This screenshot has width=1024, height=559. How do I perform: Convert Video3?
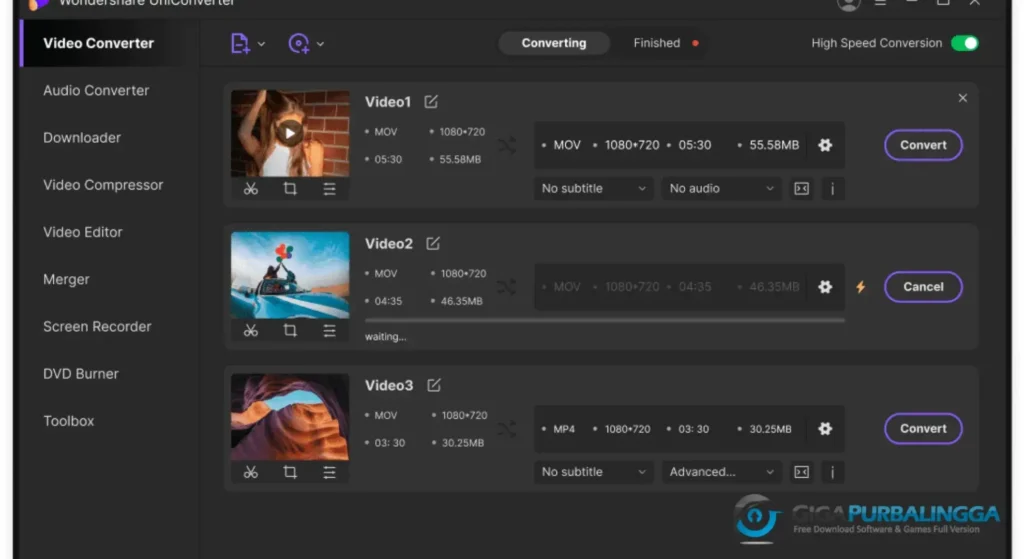(923, 428)
